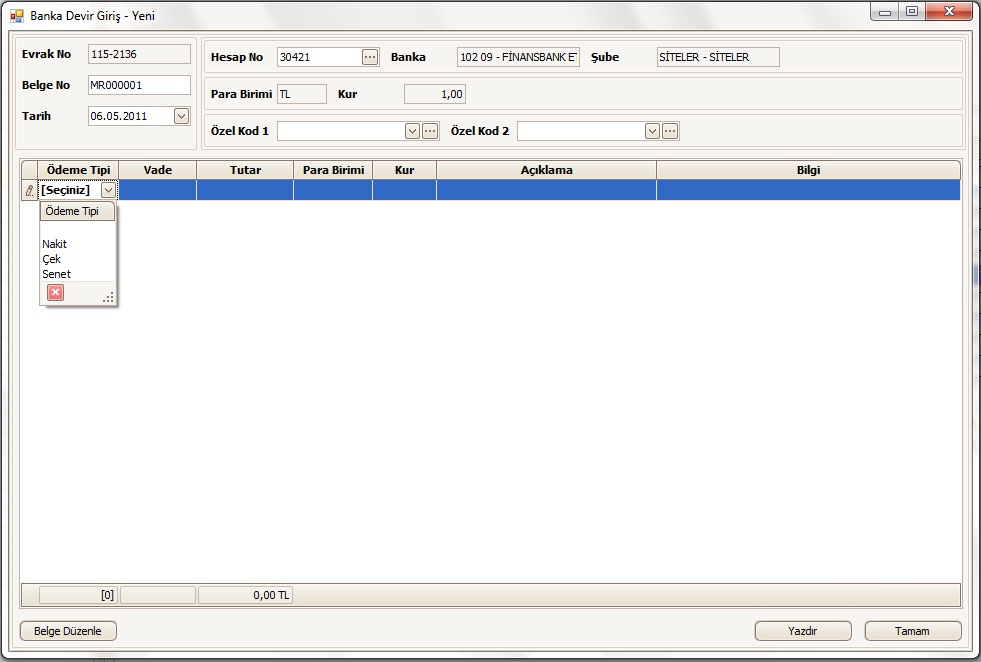This screenshot has height=662, width=981.
Task: Click the Açıklama cell in the selected row
Action: point(547,190)
